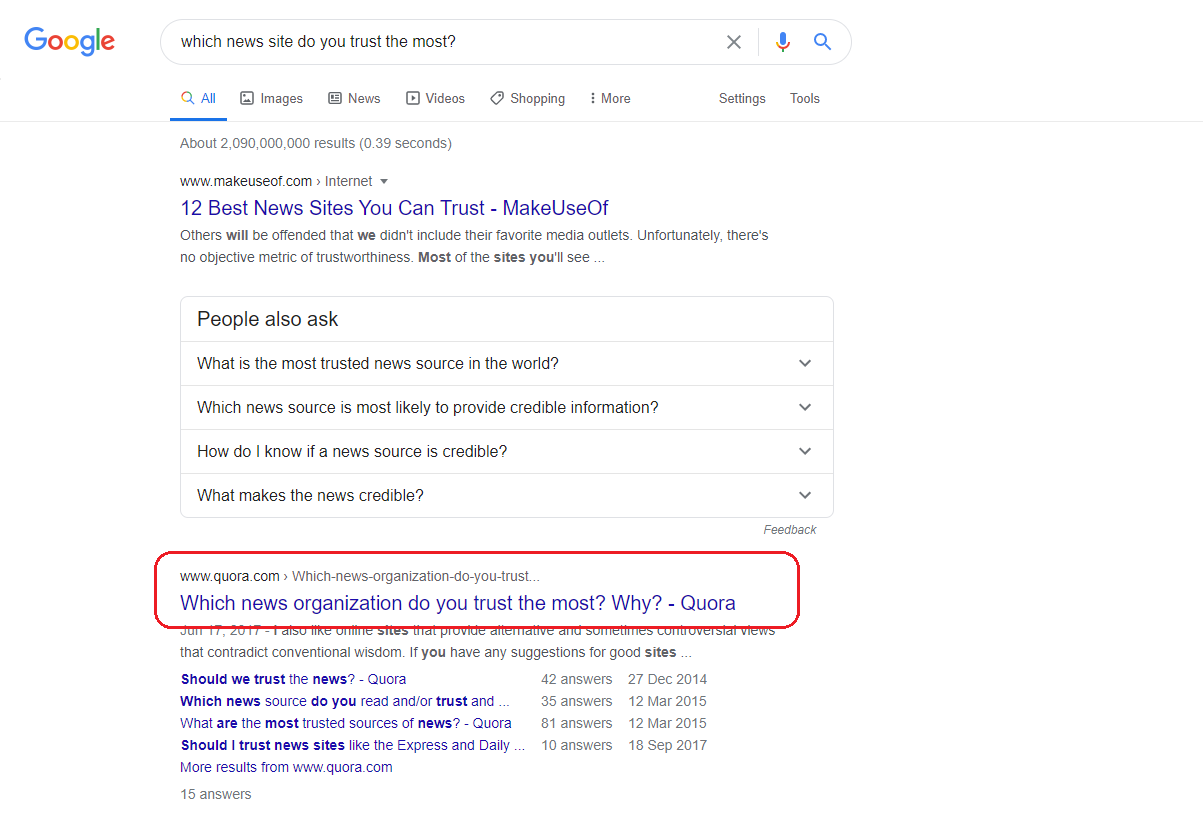
Task: Click the '27 Dec 2014' date text
Action: click(667, 679)
